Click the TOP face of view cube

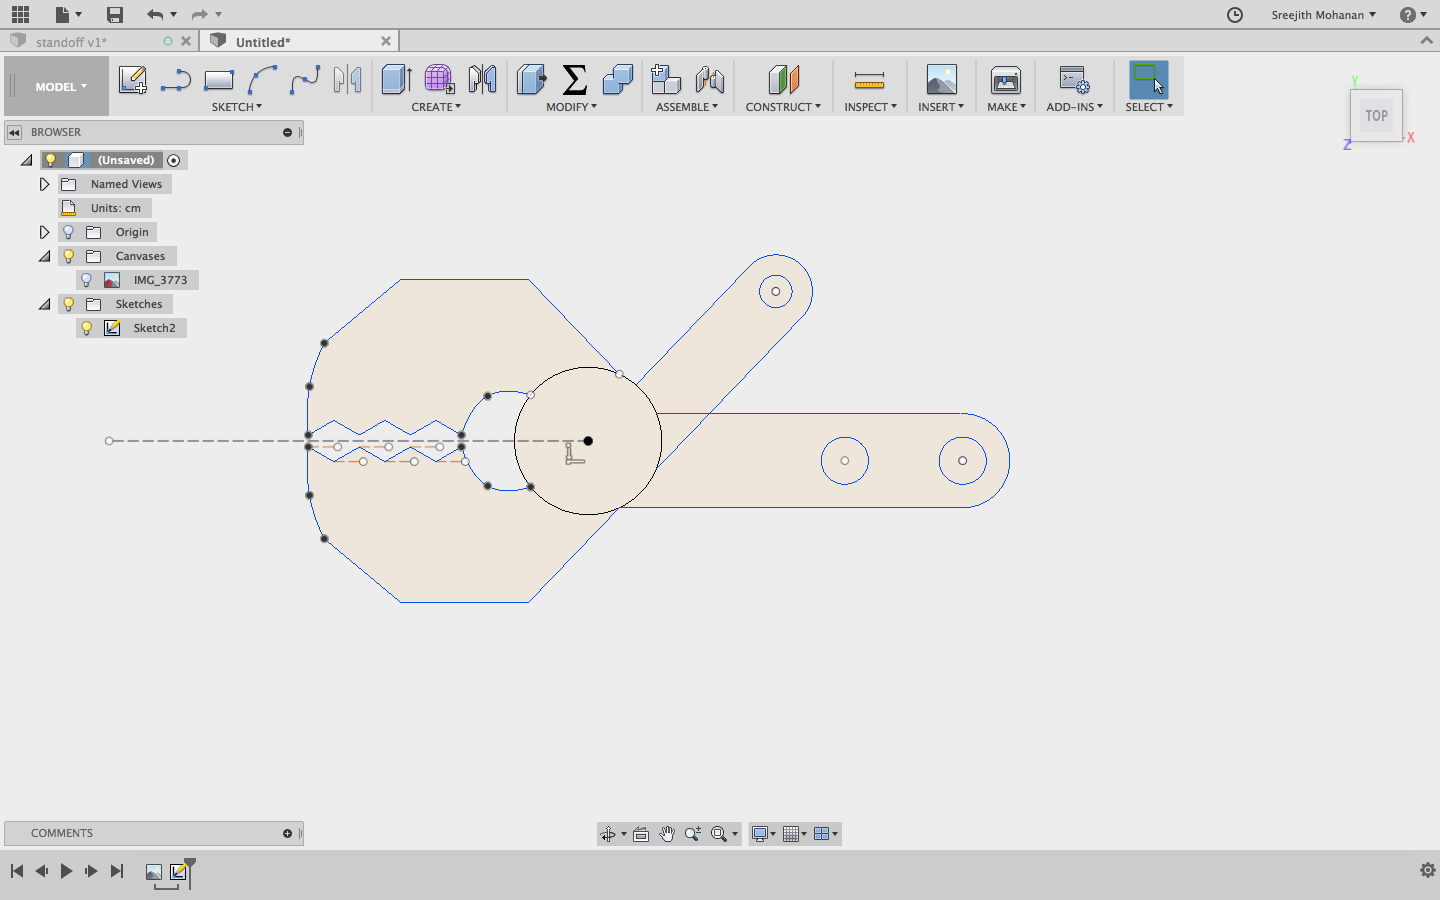[1376, 116]
